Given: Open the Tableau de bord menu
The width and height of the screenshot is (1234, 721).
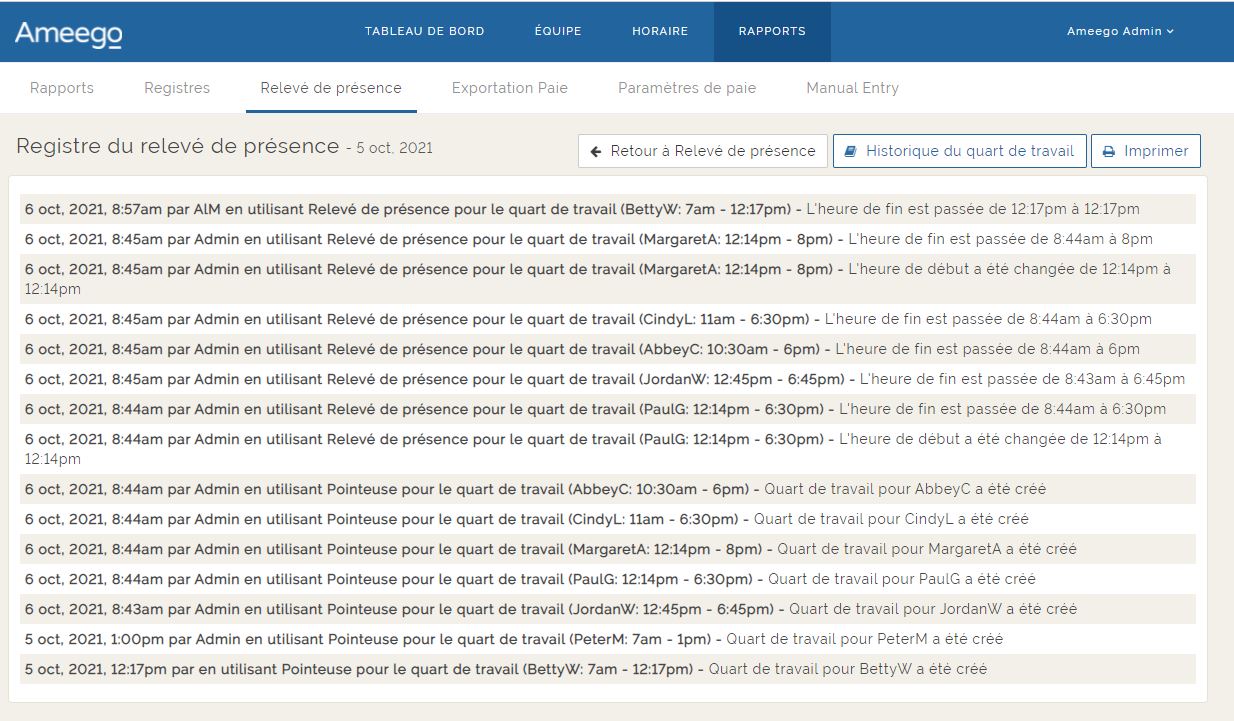Looking at the screenshot, I should point(424,31).
